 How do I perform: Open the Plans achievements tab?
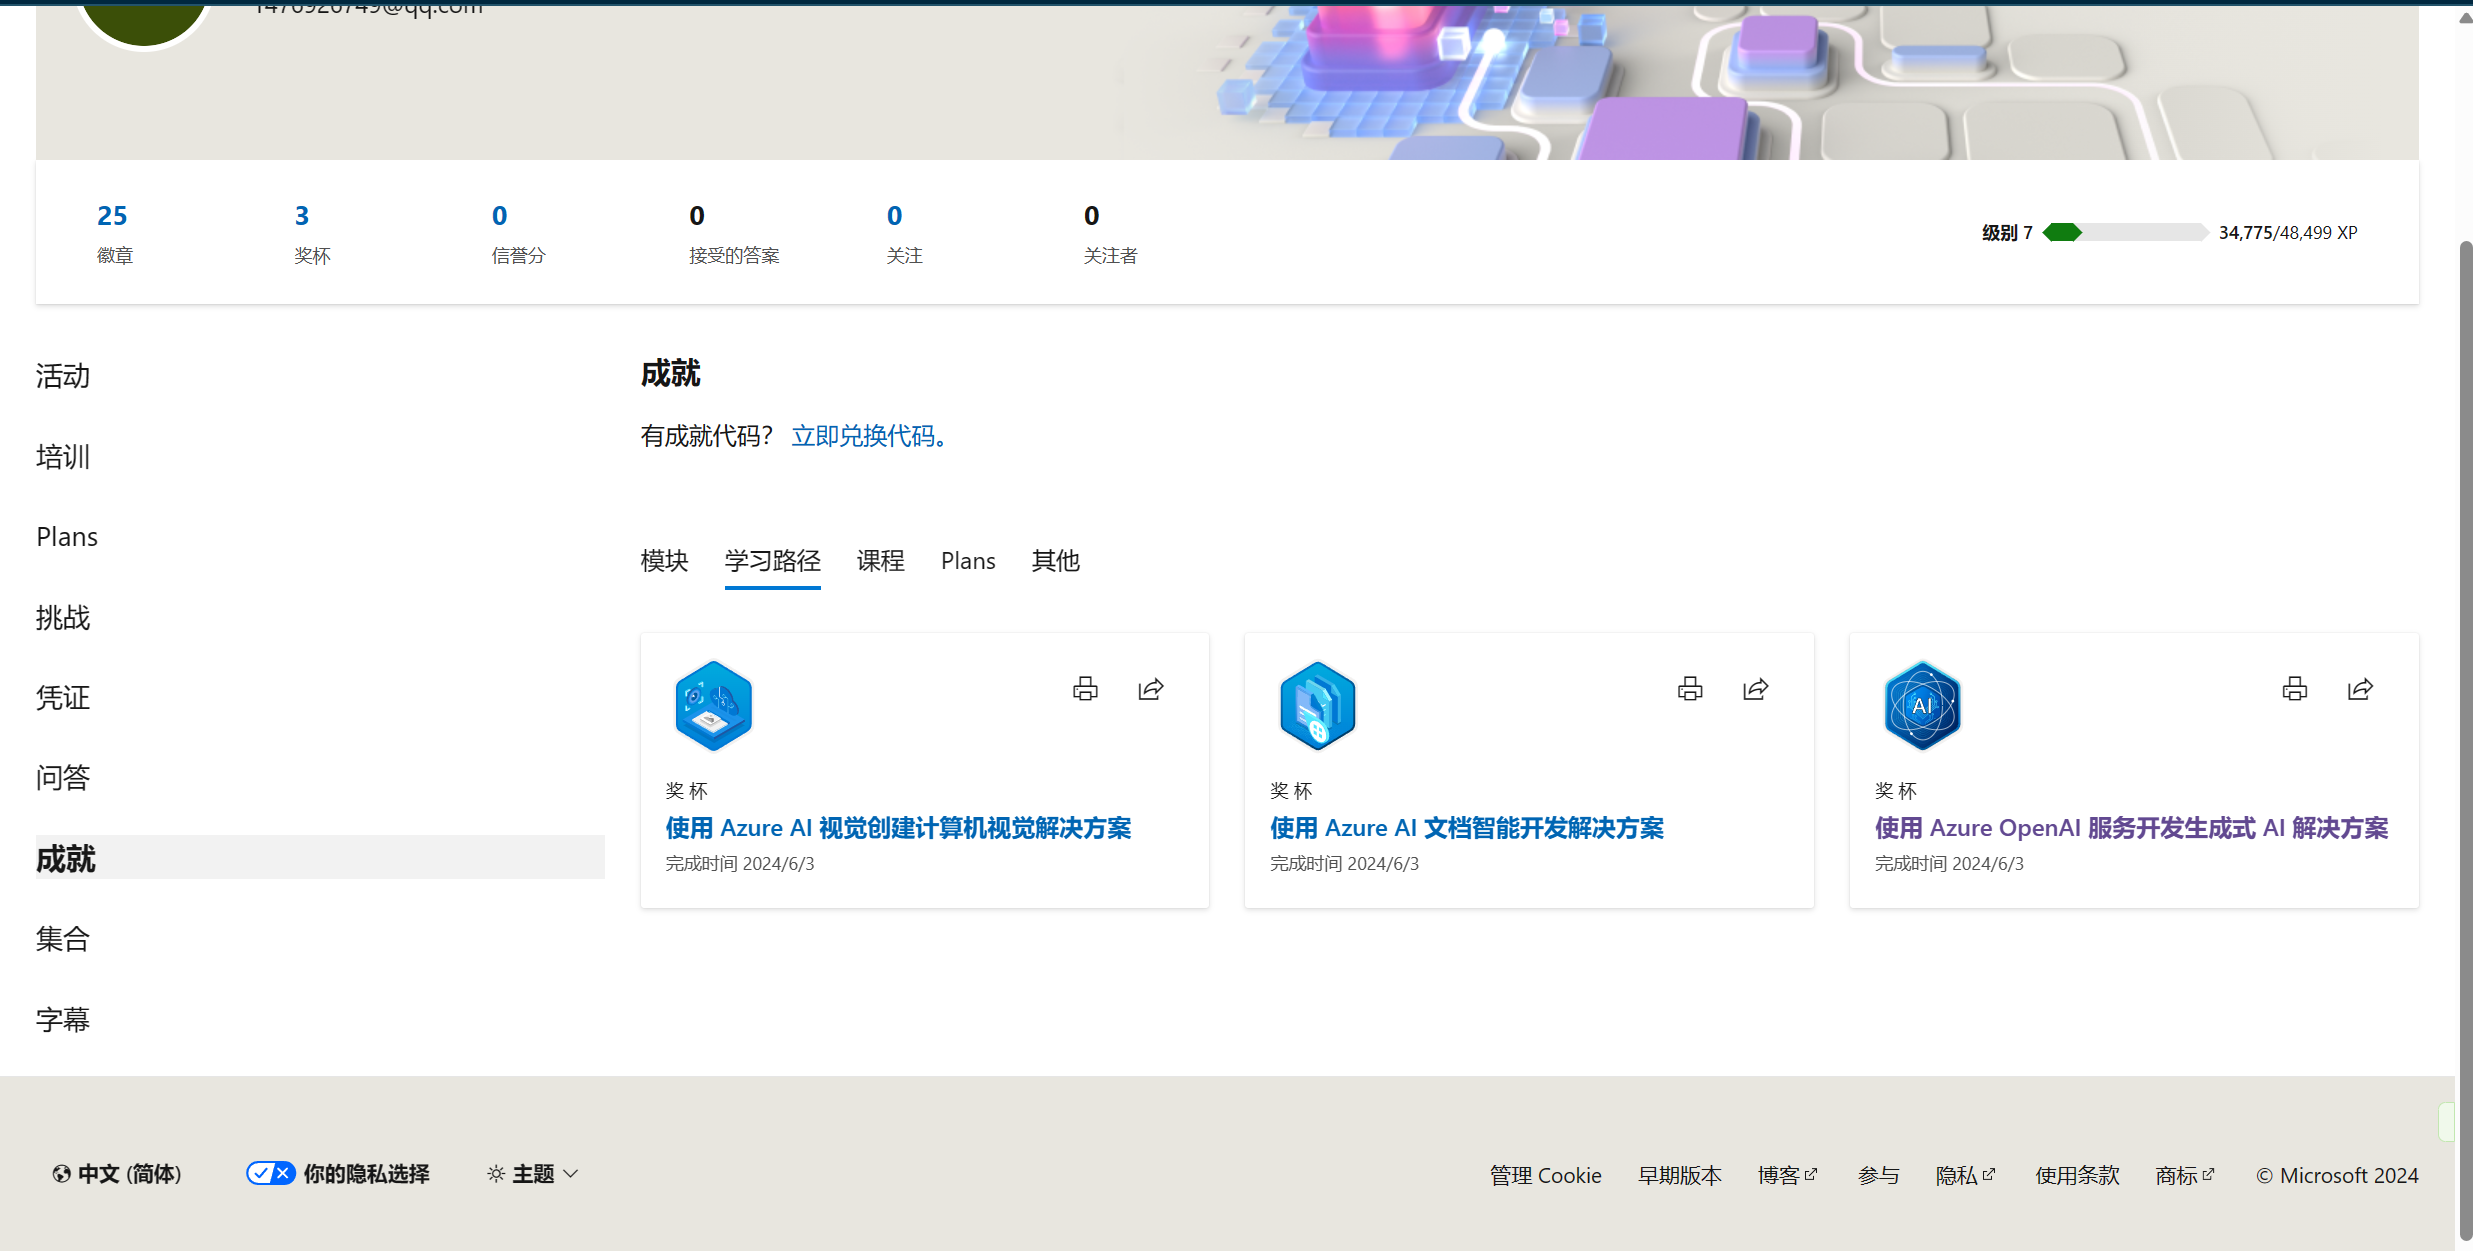pyautogui.click(x=968, y=561)
